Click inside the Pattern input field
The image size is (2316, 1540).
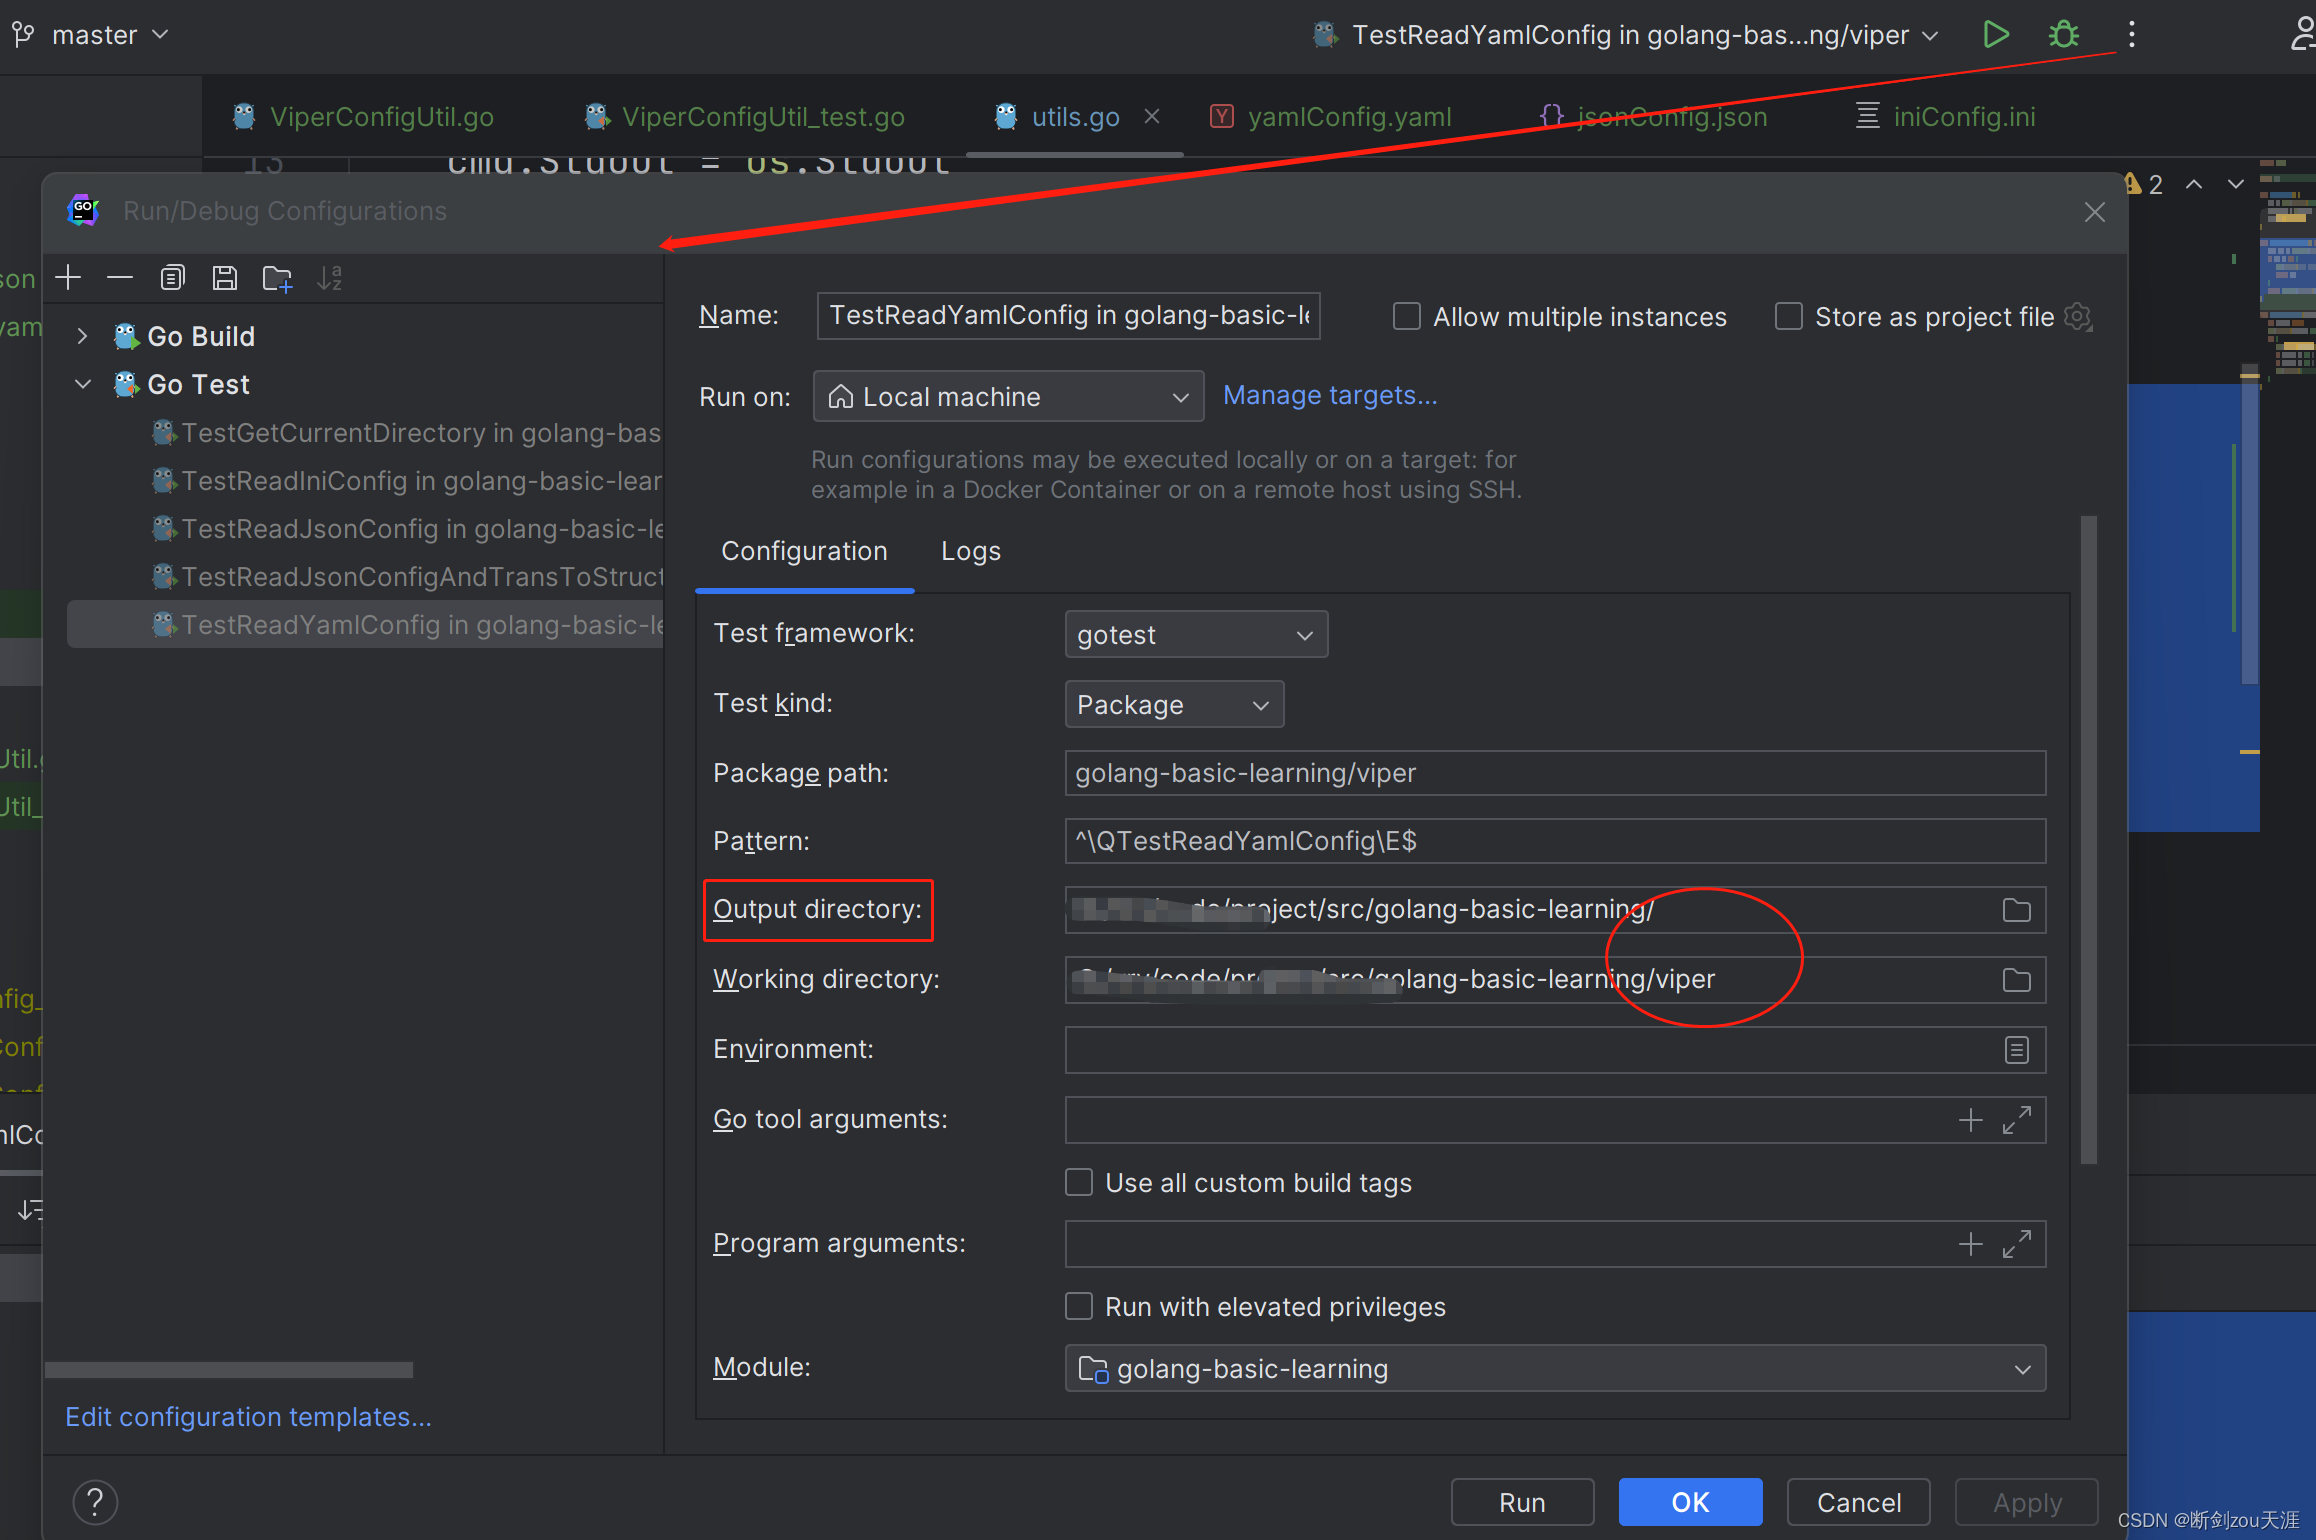click(x=1554, y=841)
